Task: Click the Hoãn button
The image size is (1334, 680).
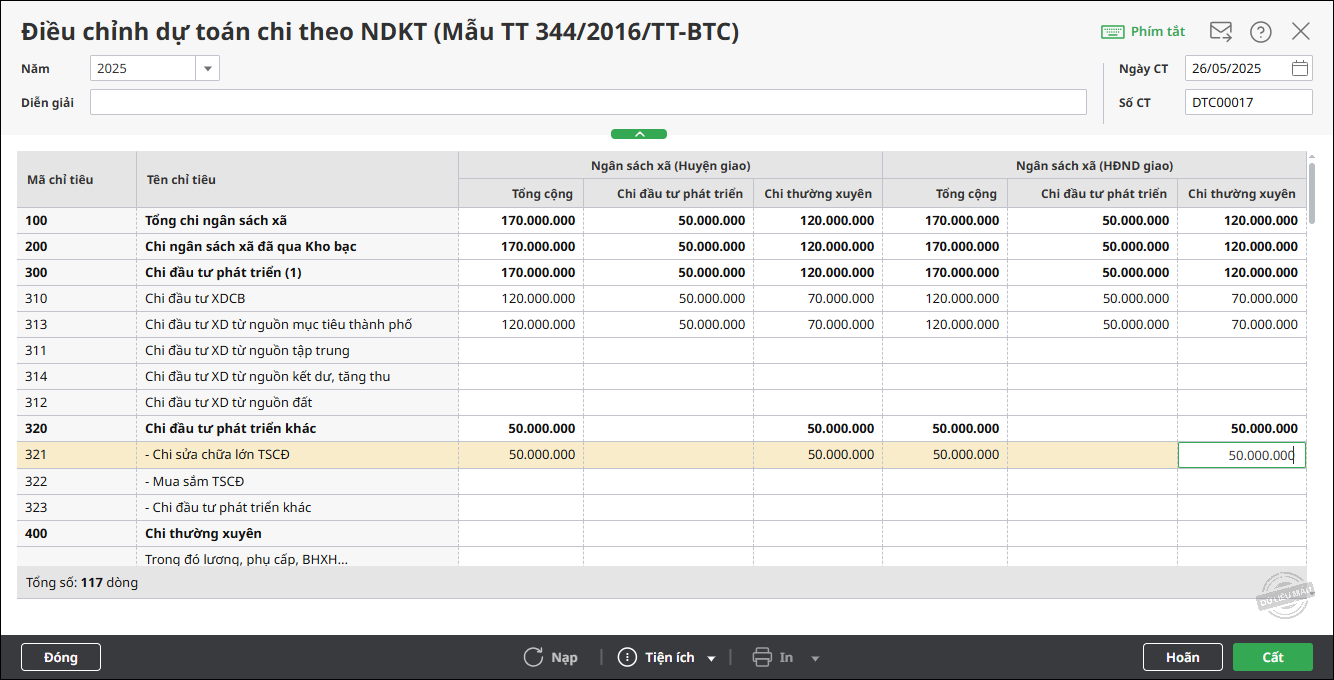Action: 1183,657
